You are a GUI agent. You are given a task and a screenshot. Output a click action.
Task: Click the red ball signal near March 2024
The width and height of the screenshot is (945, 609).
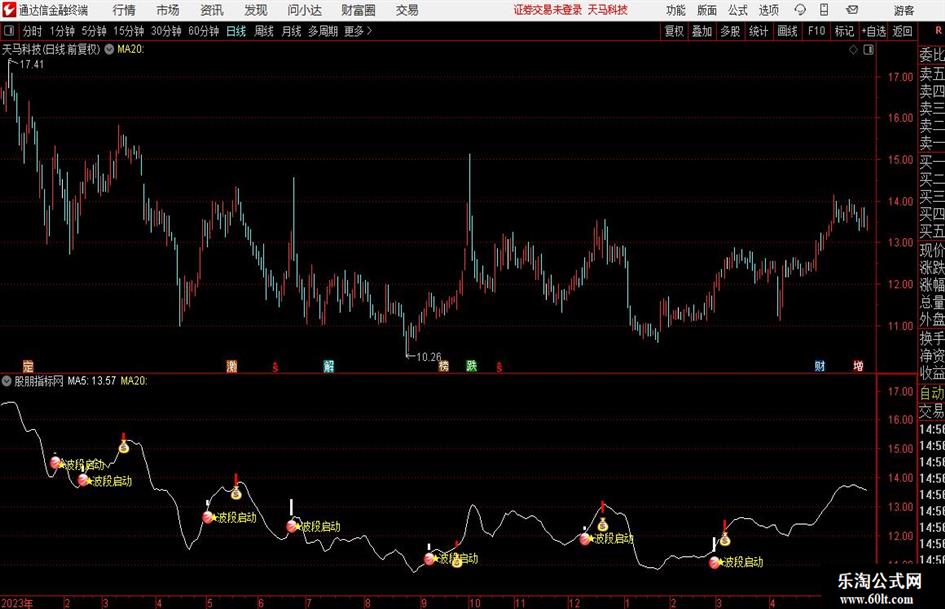tap(715, 562)
